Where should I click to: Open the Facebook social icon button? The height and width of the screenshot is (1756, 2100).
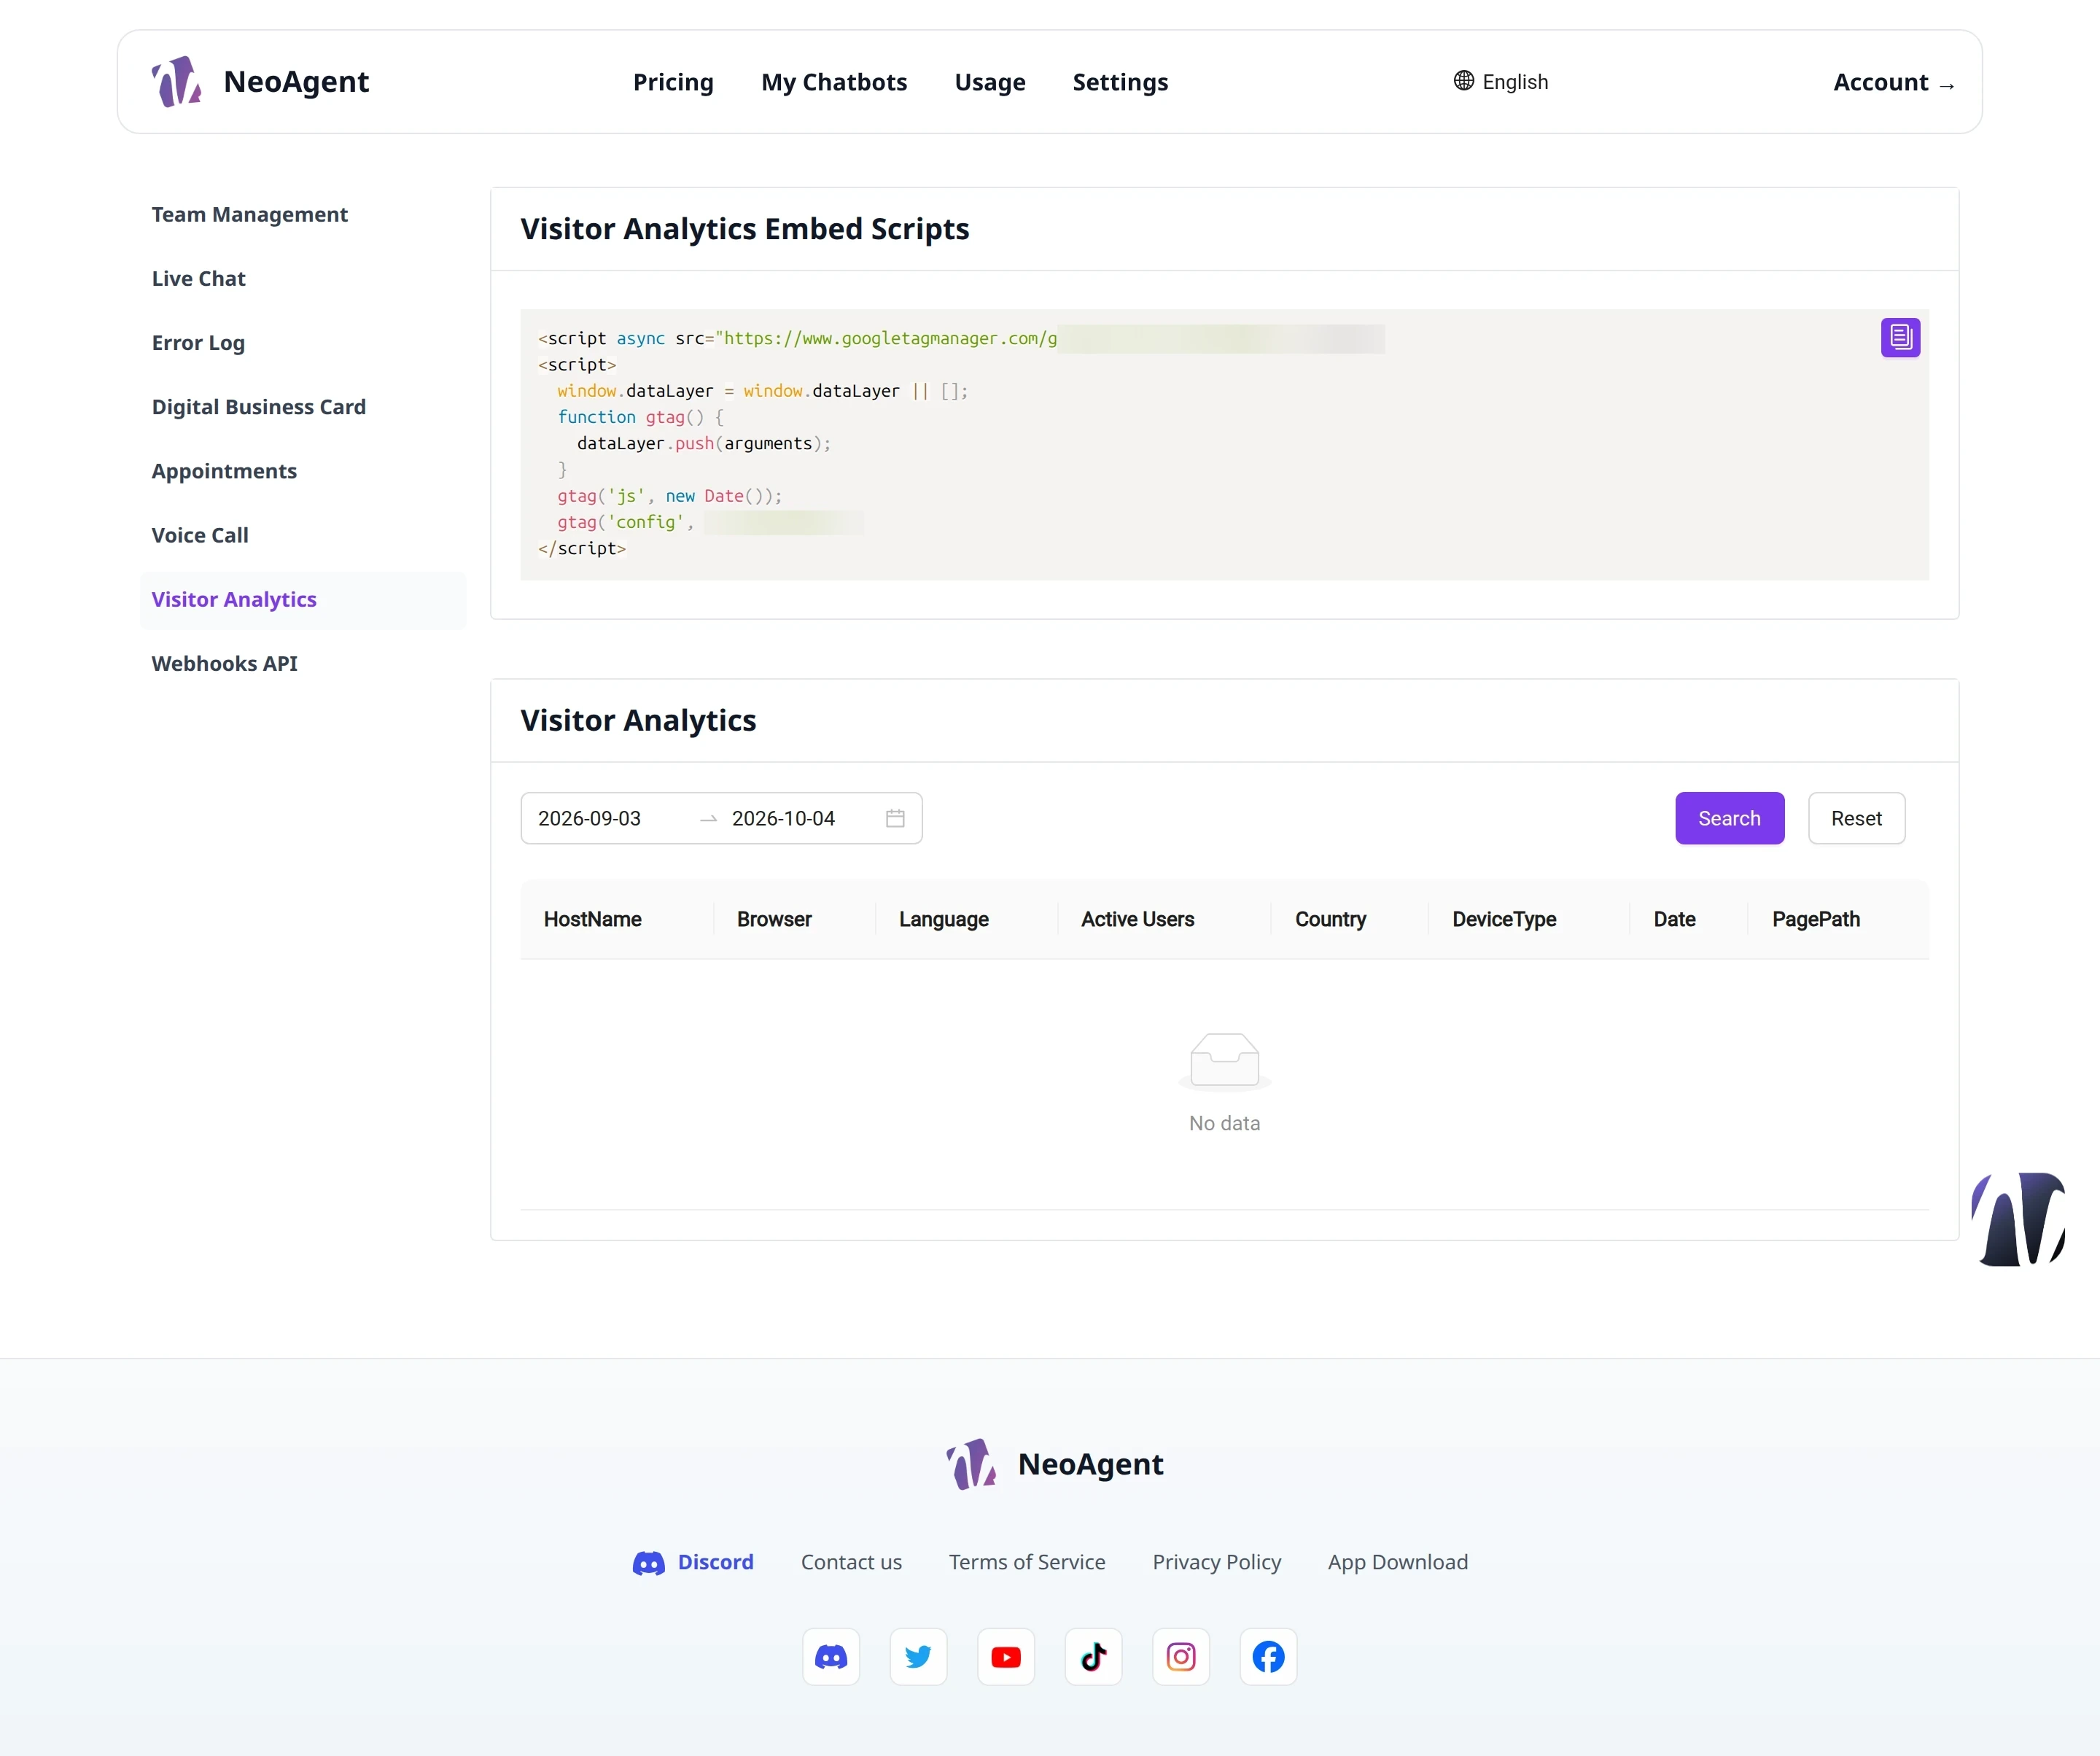(1268, 1657)
